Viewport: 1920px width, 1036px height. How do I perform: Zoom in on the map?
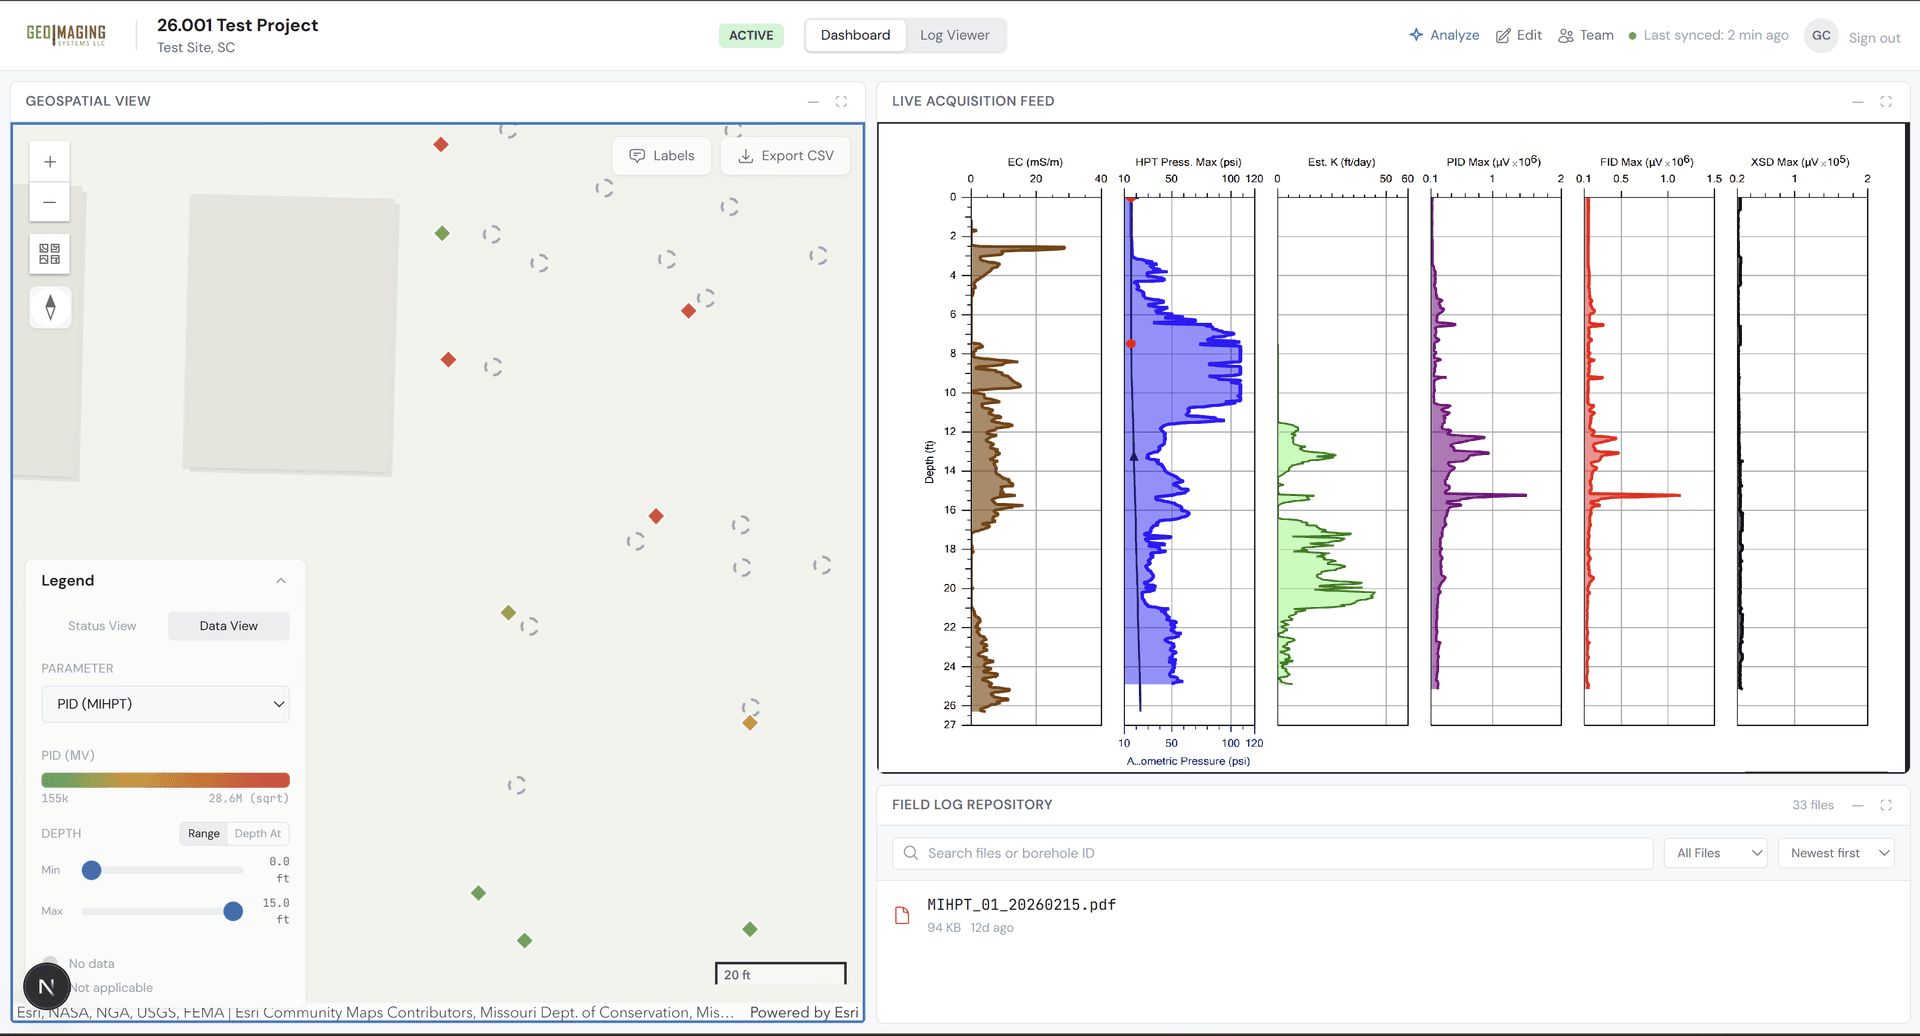(x=49, y=161)
